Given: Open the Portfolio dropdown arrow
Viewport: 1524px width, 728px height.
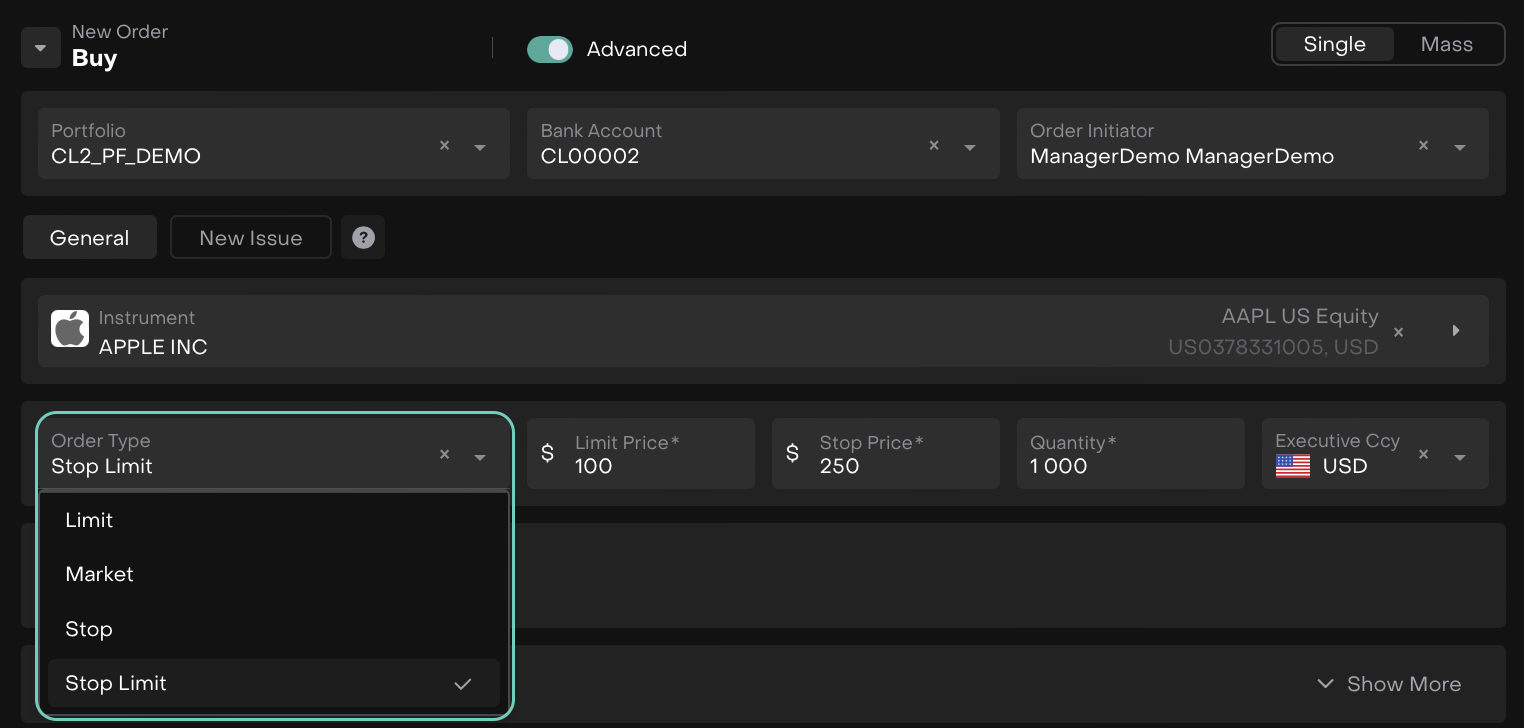Looking at the screenshot, I should [480, 147].
